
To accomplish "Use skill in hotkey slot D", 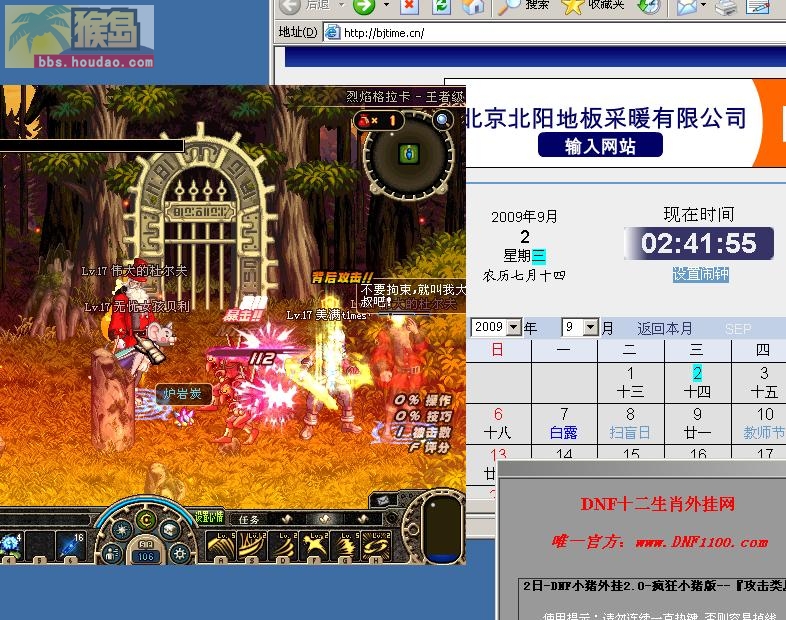I will click(283, 547).
